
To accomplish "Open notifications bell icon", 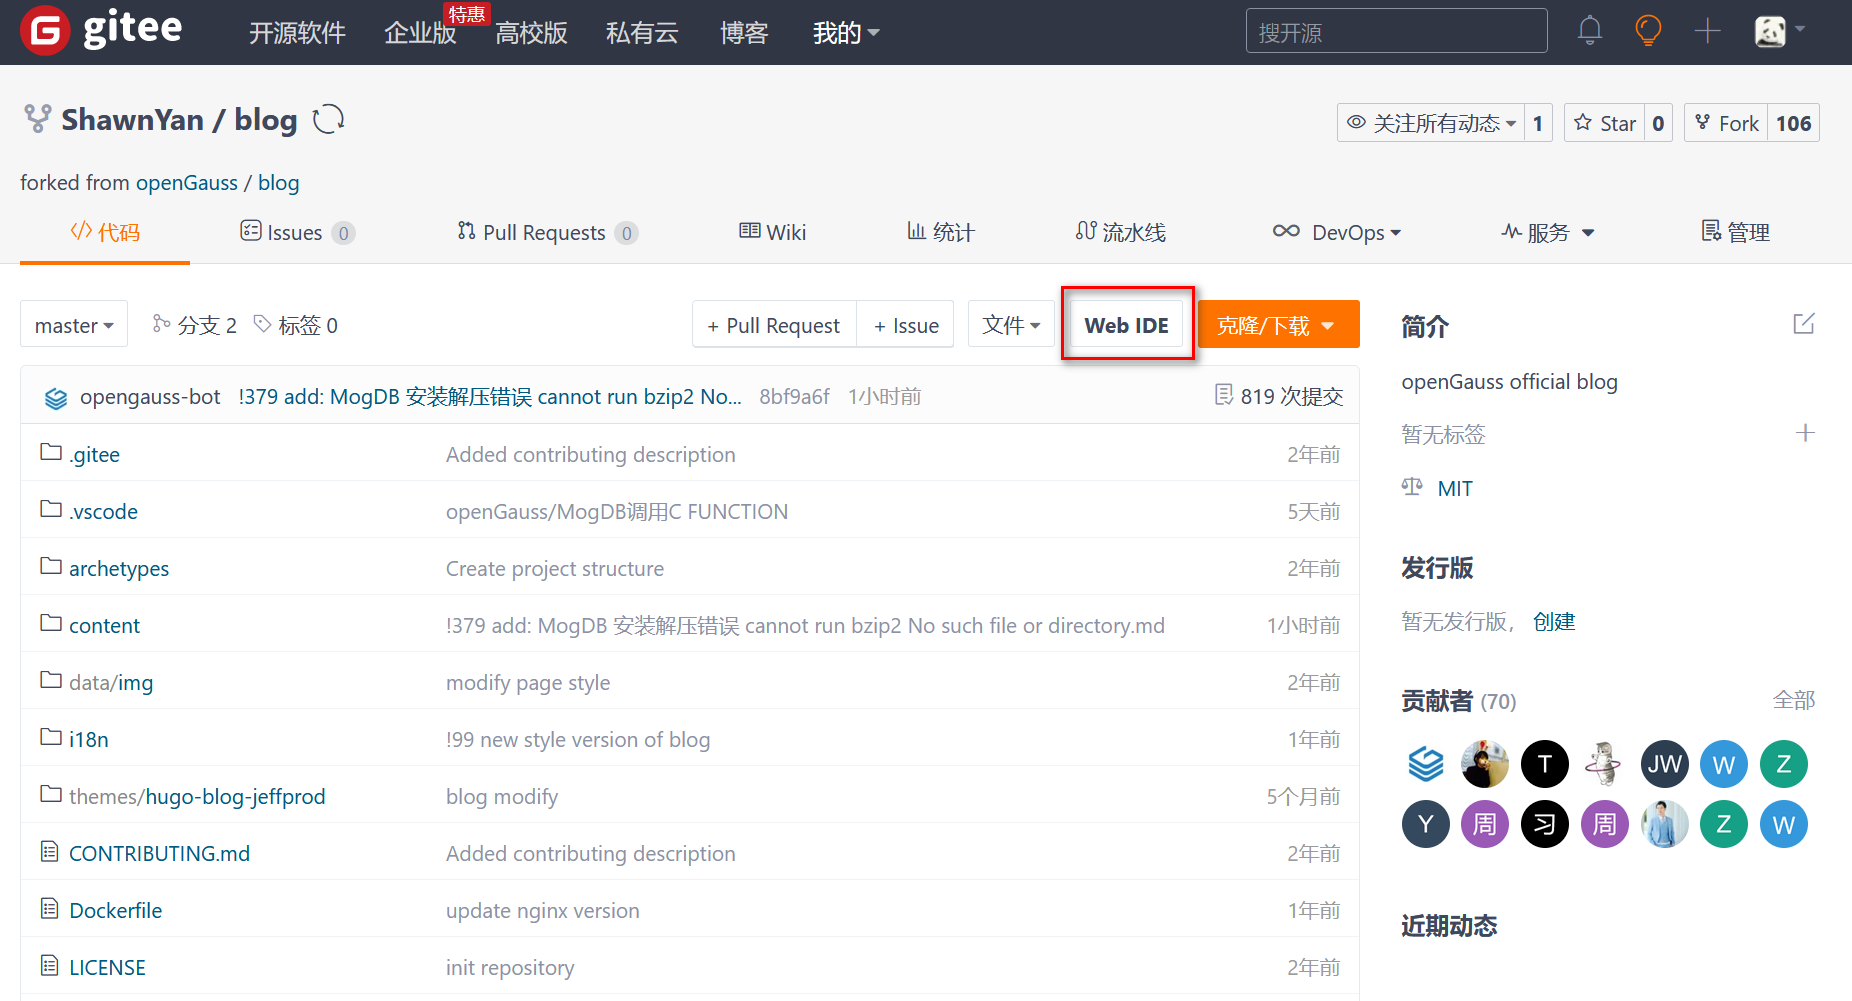I will [x=1590, y=31].
